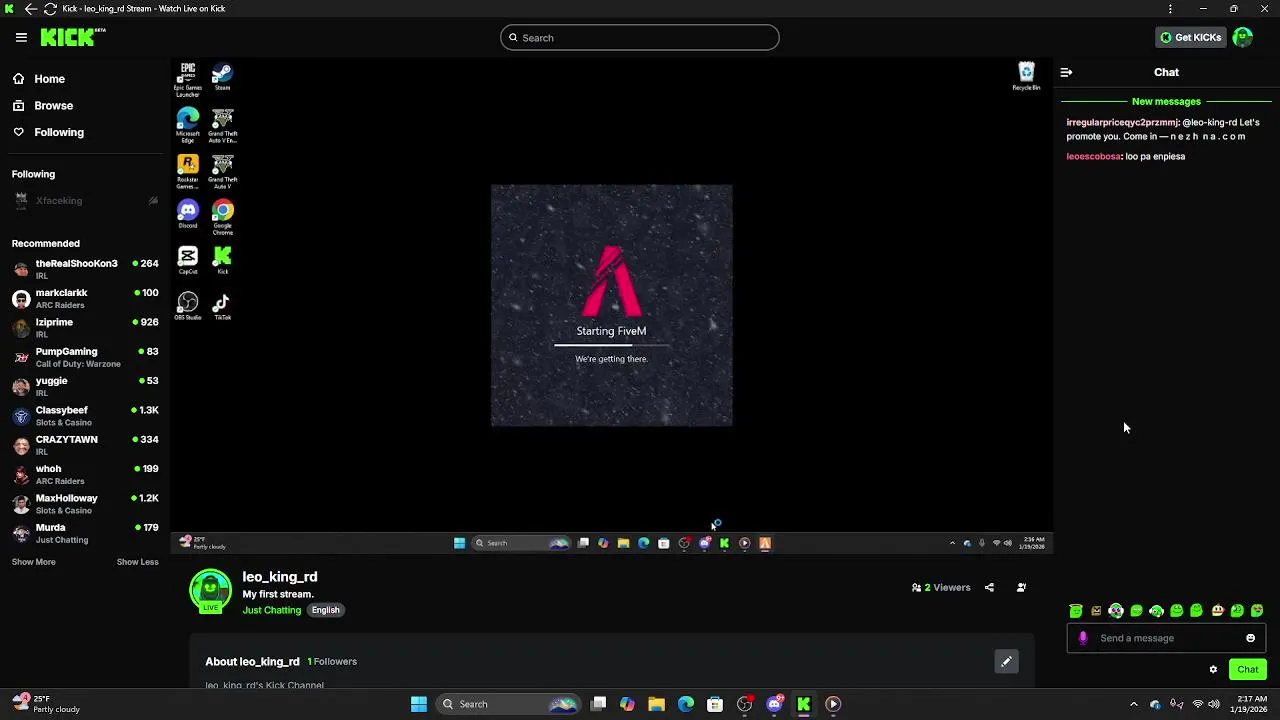
Task: Click the 1 Followers count
Action: pyautogui.click(x=332, y=662)
